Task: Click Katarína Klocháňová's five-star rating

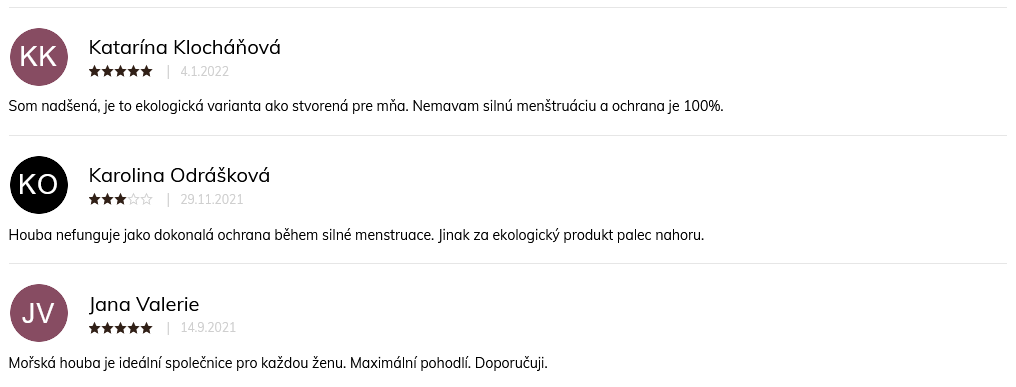Action: pos(121,71)
